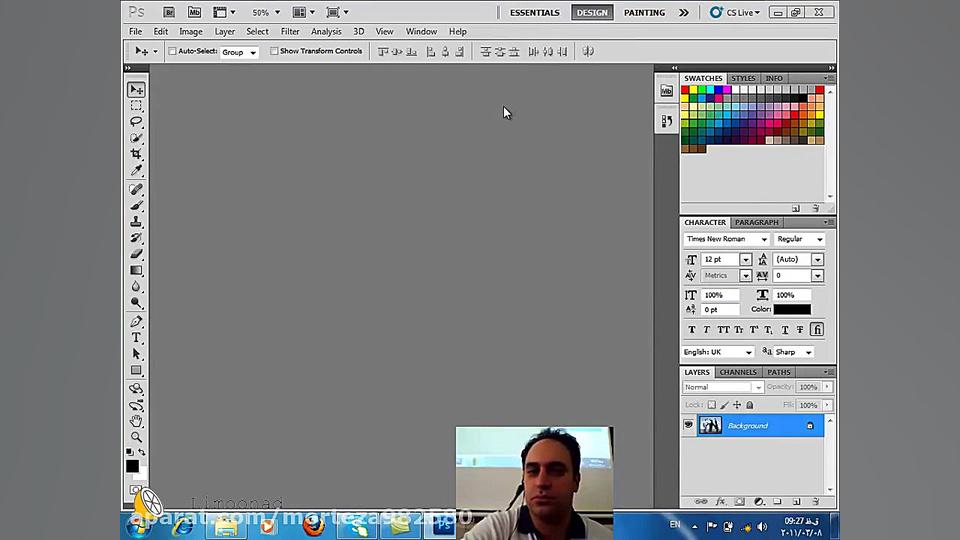Screen dimensions: 960x540
Task: Select the Lasso tool
Action: pos(136,122)
